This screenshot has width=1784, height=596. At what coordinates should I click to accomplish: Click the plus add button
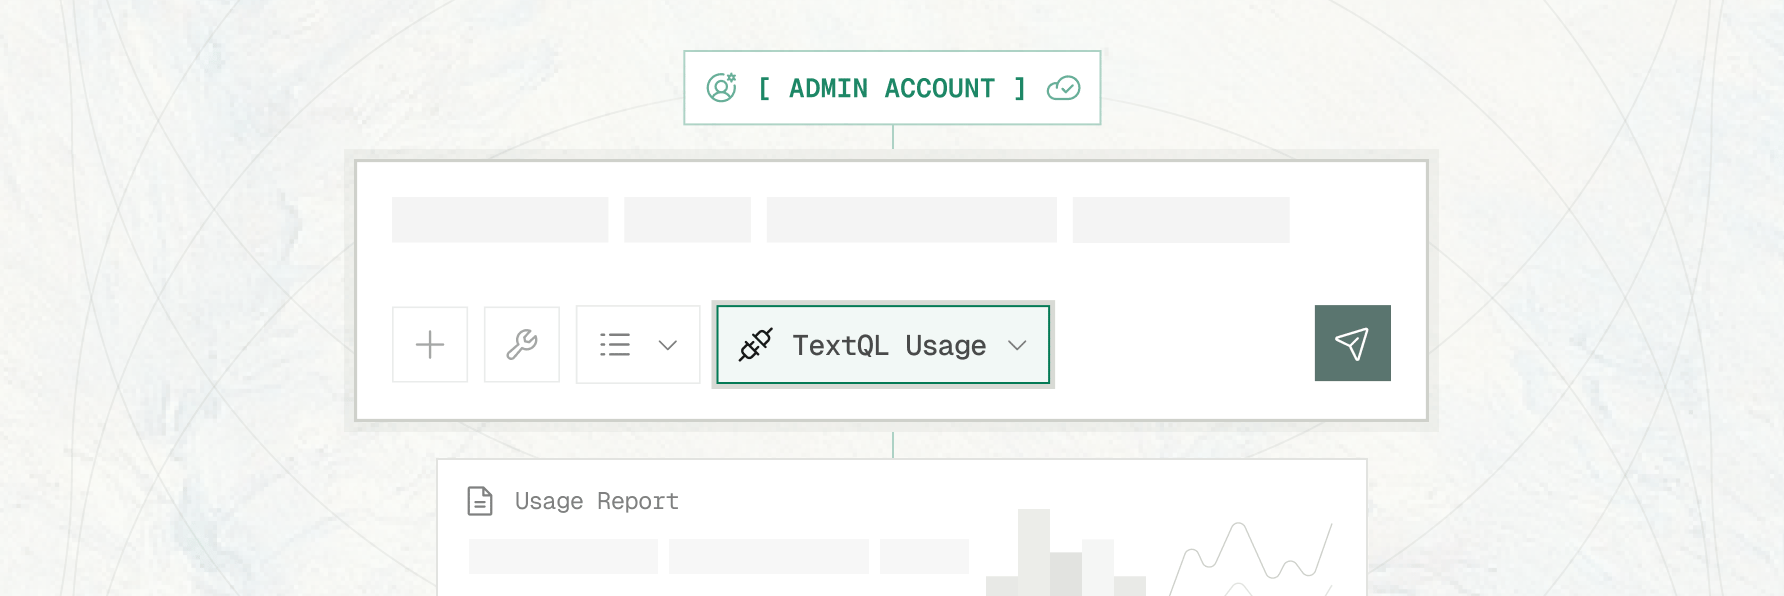tap(430, 344)
